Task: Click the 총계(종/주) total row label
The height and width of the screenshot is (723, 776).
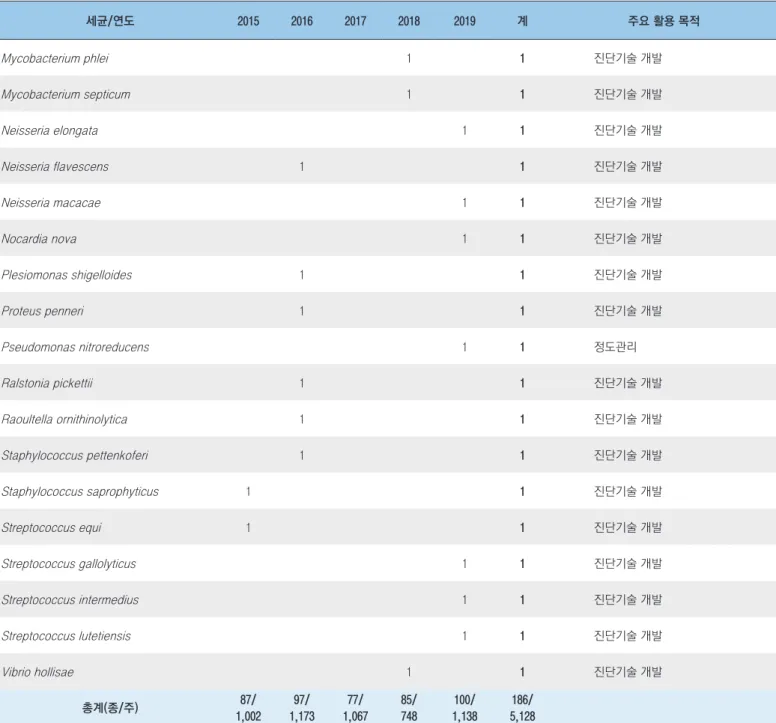Action: (110, 708)
